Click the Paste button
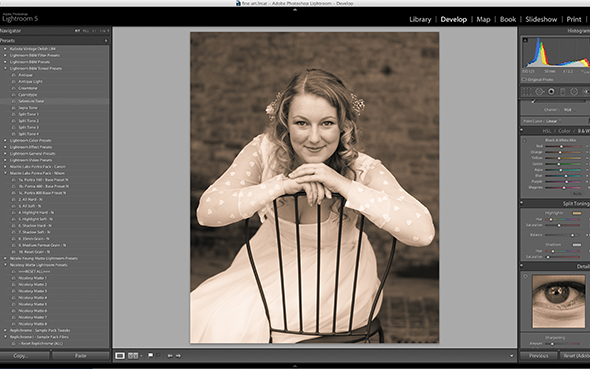The image size is (590, 369). tap(81, 356)
